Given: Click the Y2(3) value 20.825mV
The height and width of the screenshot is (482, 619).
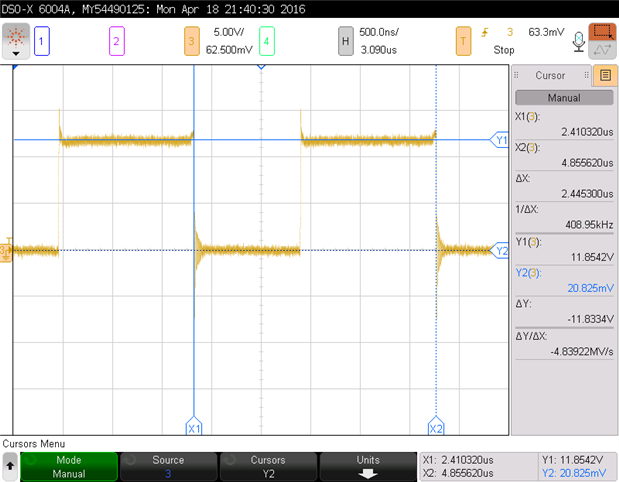Looking at the screenshot, I should point(591,288).
